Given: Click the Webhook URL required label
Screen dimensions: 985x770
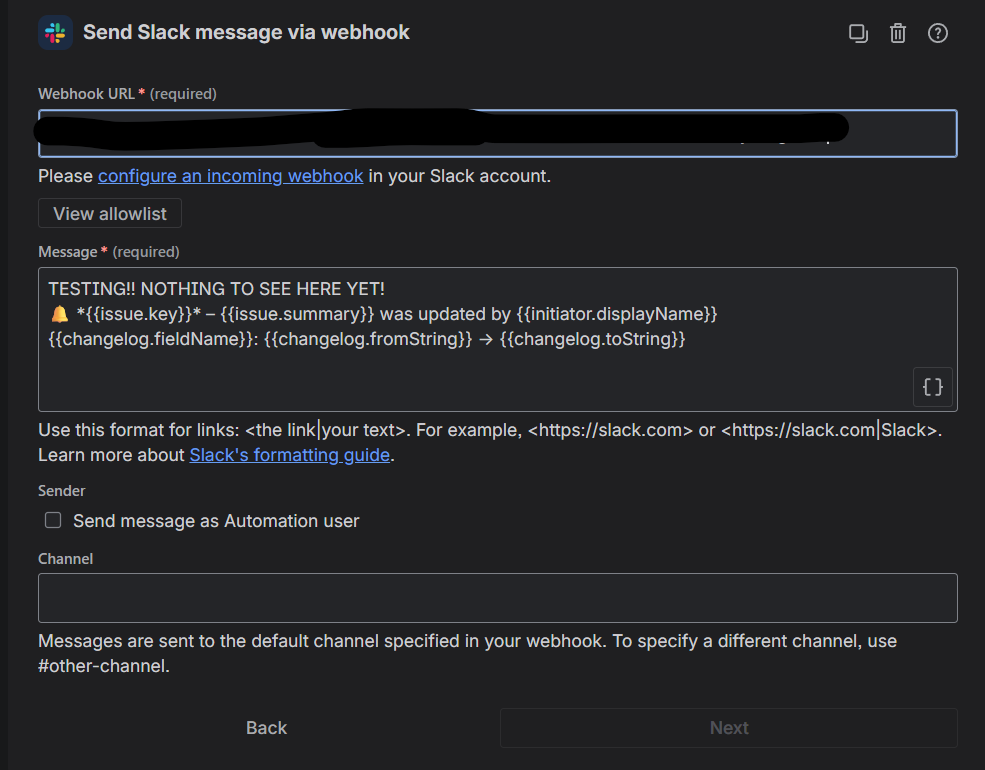Looking at the screenshot, I should pyautogui.click(x=128, y=94).
